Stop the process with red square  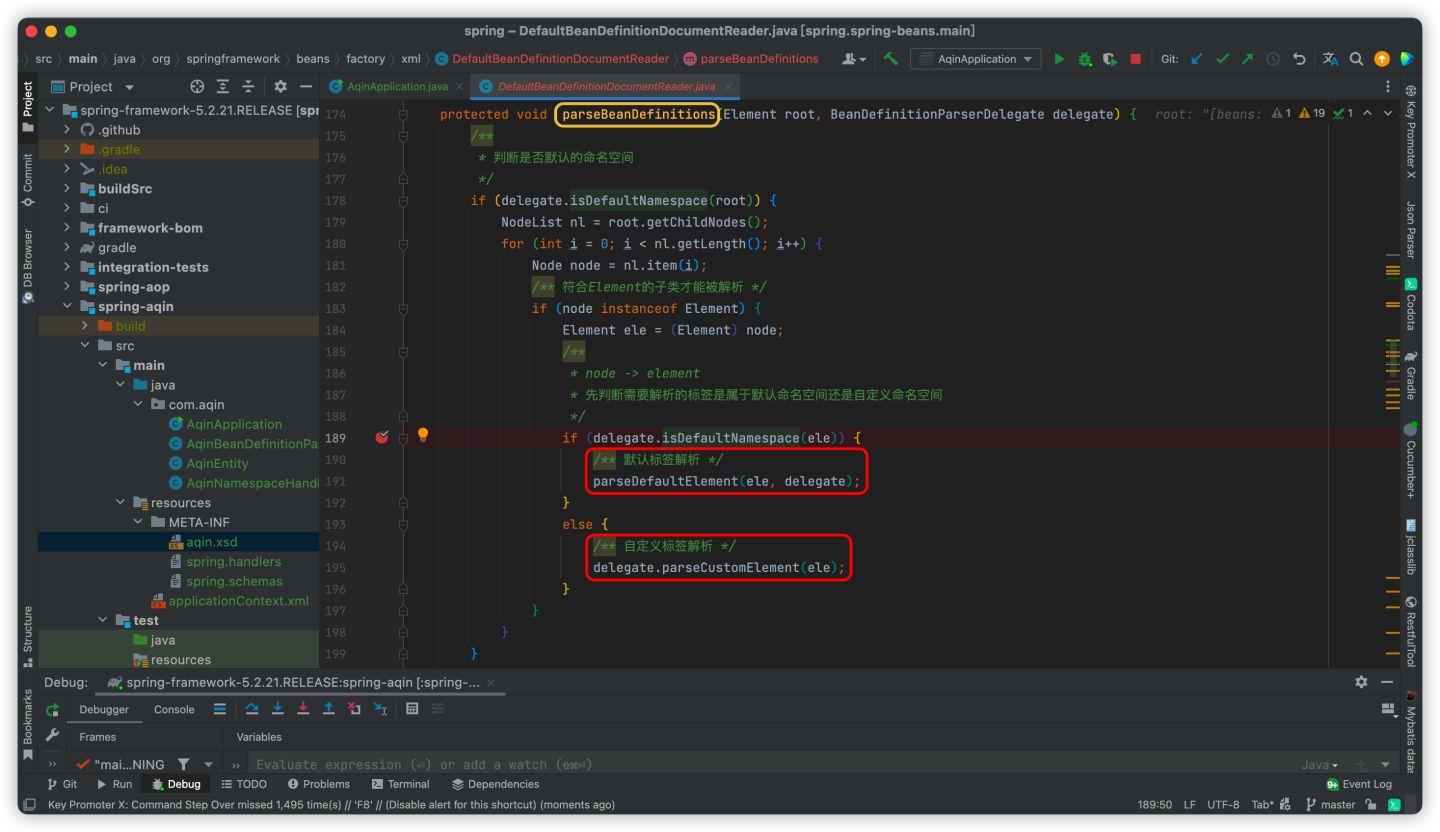click(1135, 59)
